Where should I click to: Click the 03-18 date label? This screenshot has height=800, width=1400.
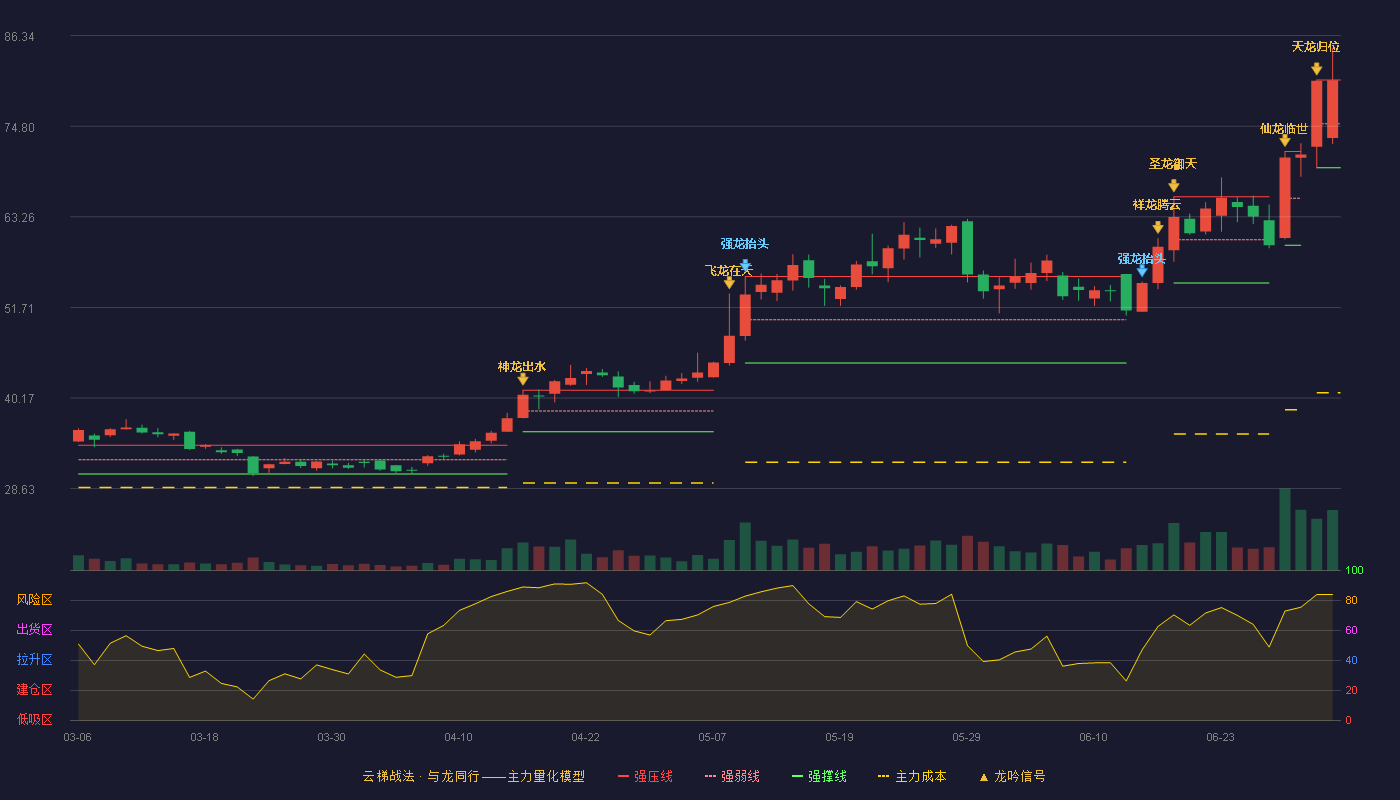click(204, 737)
